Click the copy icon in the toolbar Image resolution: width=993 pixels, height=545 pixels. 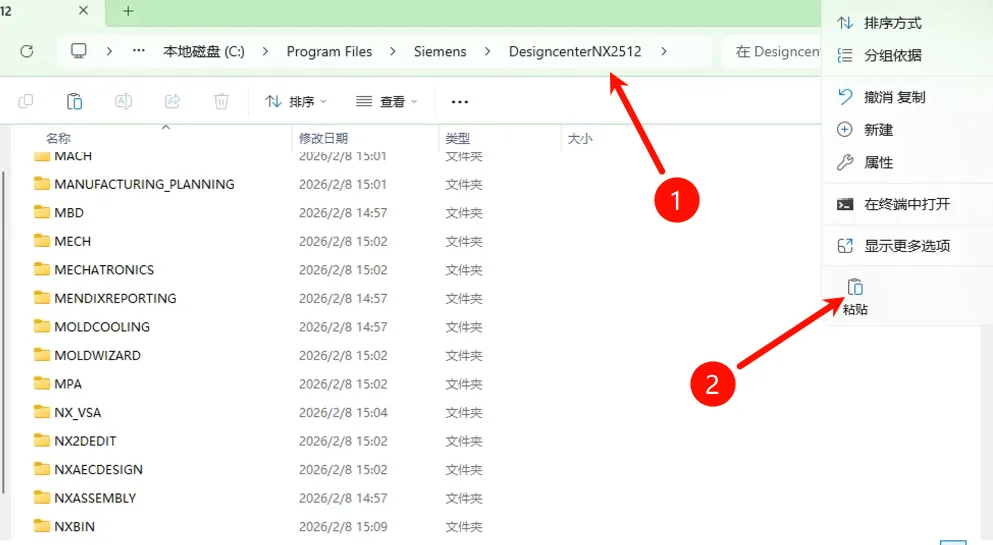26,101
